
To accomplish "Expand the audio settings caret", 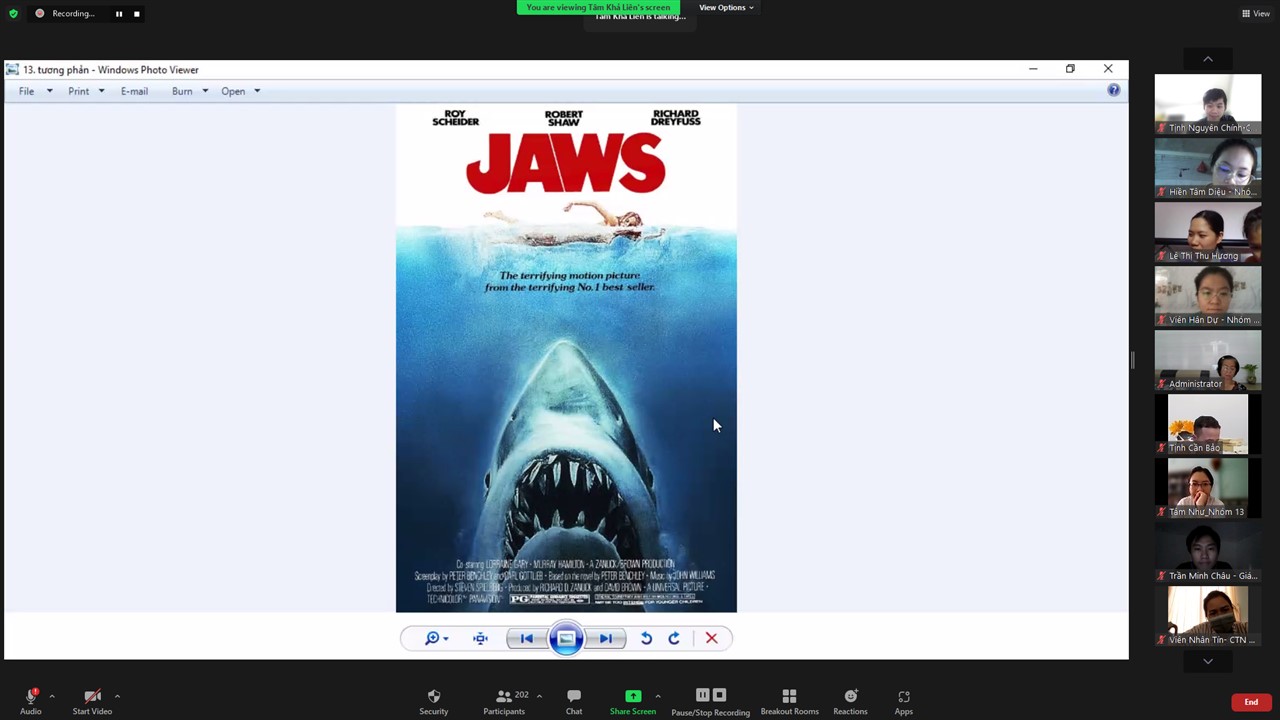I will click(52, 696).
